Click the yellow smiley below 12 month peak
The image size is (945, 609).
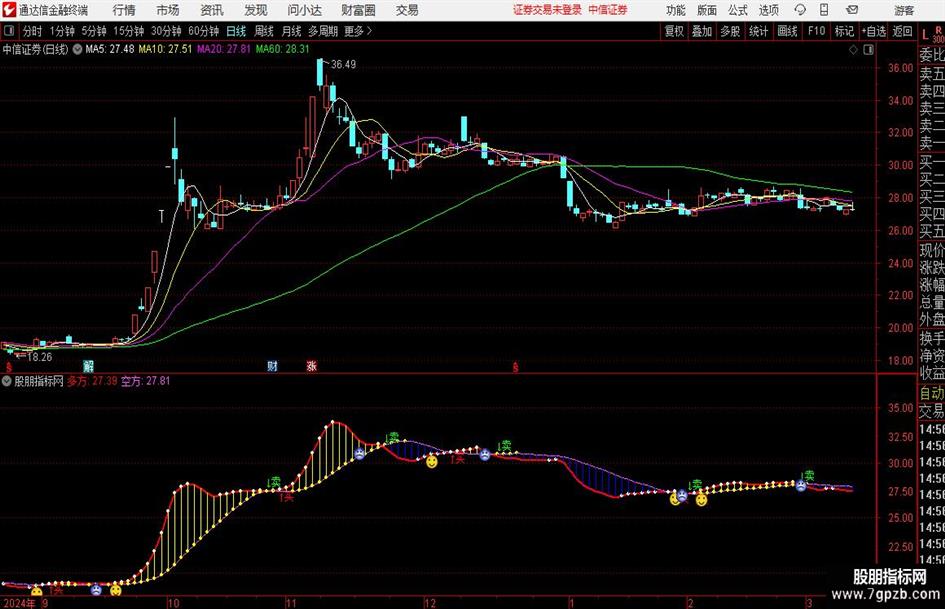[432, 462]
